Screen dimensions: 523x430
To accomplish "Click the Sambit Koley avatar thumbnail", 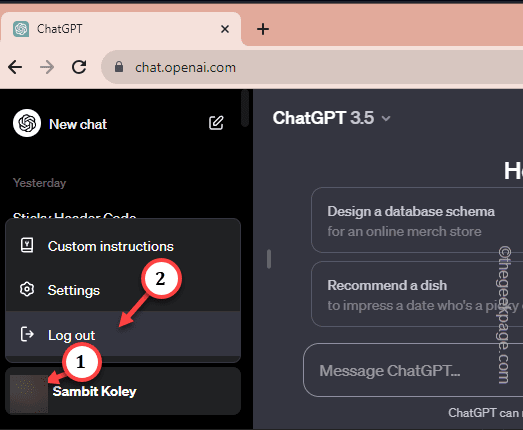I will pos(29,394).
